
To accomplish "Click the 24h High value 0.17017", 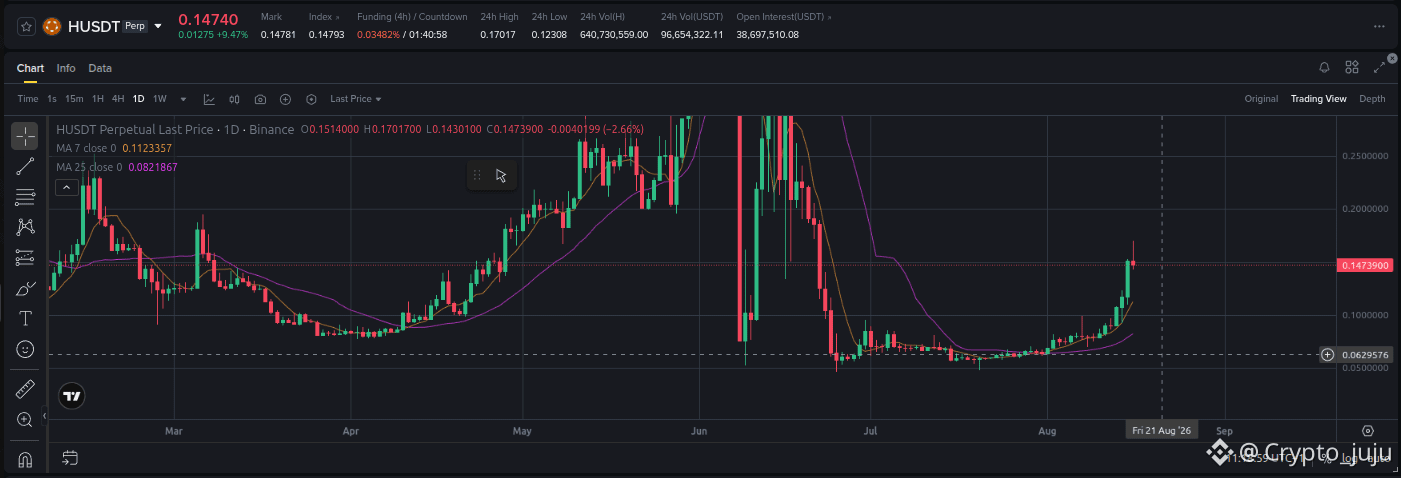I will pos(498,35).
